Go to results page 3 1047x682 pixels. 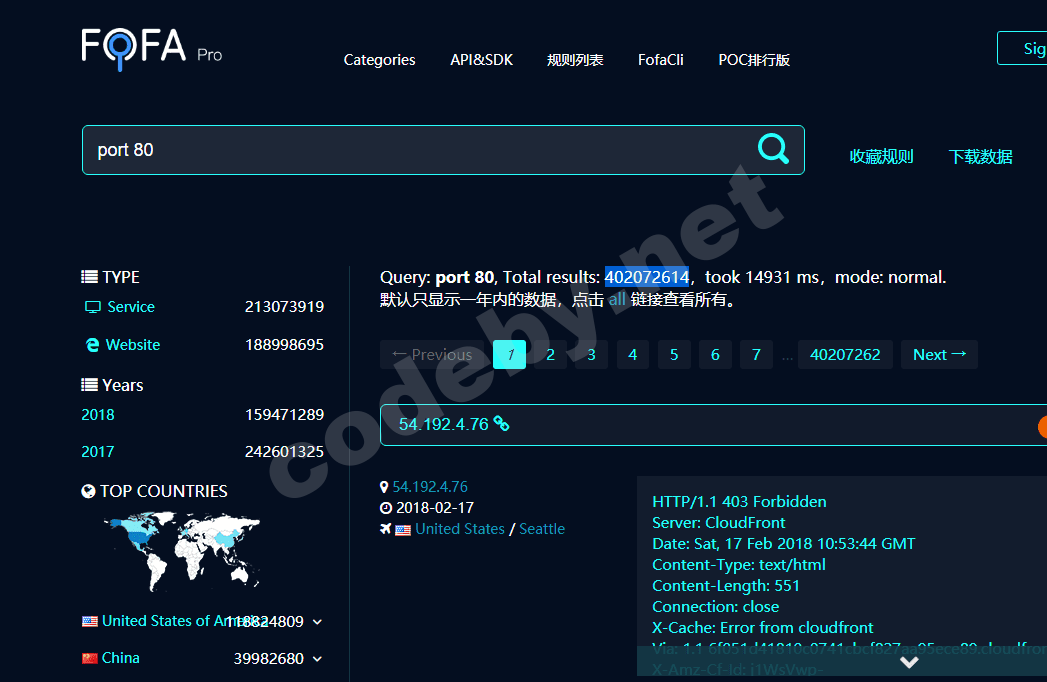(592, 355)
